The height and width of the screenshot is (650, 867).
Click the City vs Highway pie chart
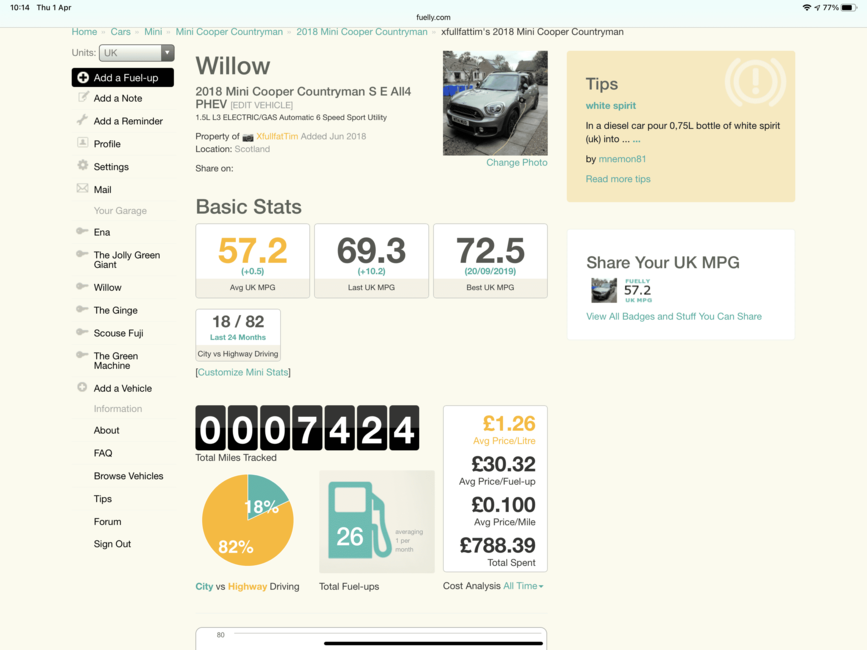(247, 520)
